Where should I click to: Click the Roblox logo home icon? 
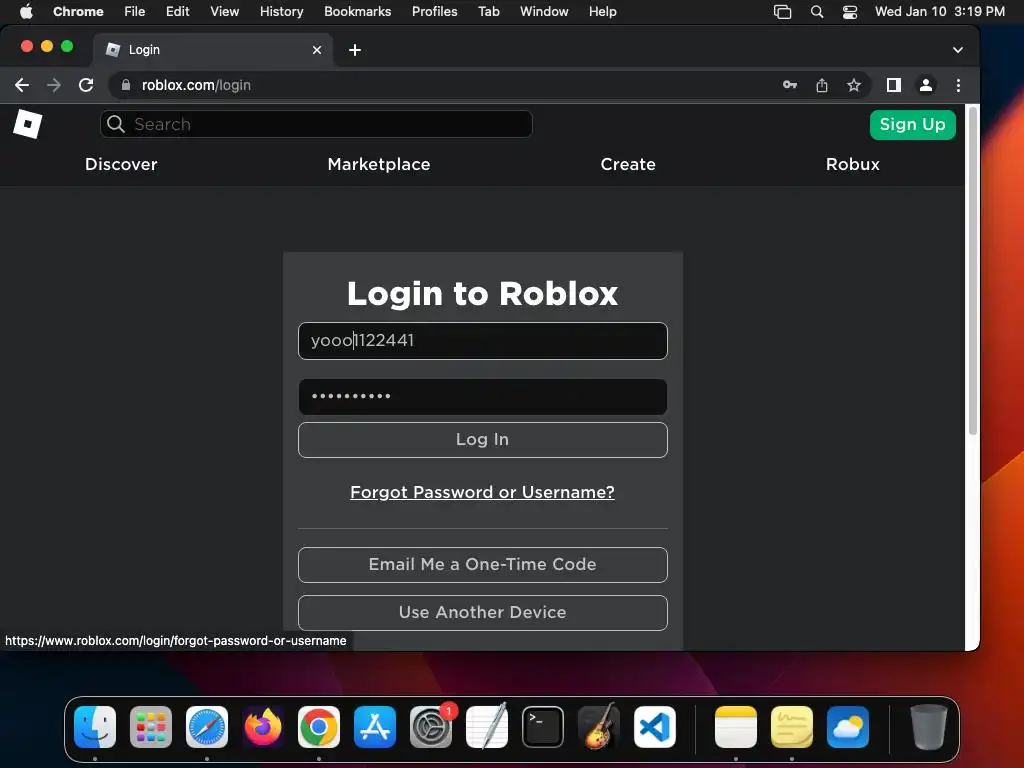(27, 123)
